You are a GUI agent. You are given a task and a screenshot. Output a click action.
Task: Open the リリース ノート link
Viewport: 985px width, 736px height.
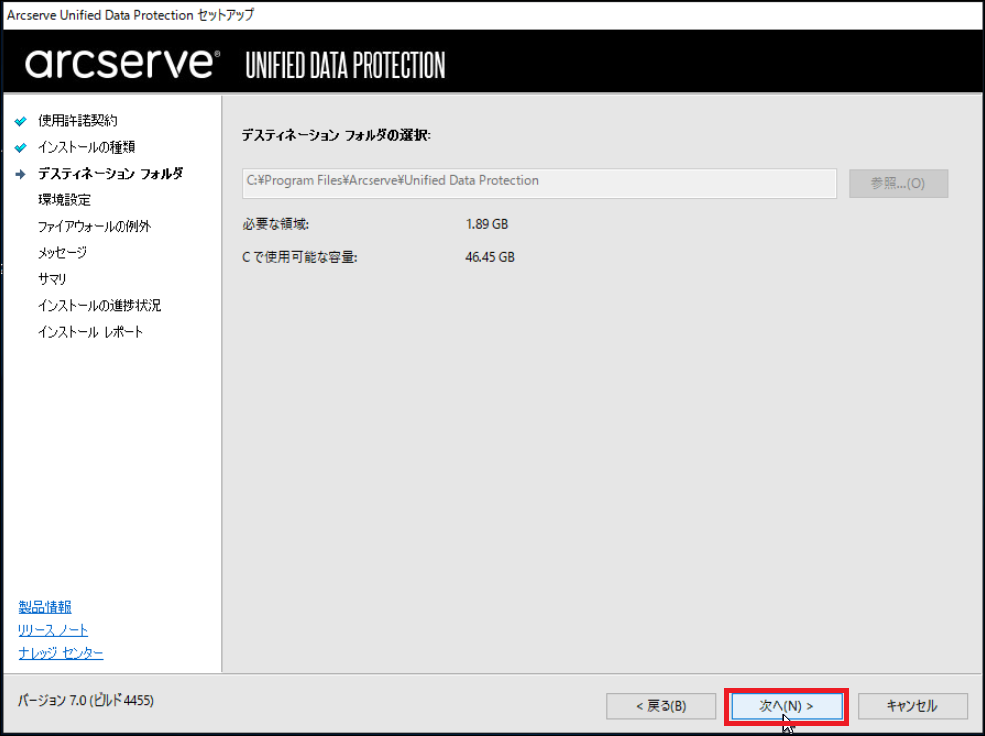coord(53,630)
